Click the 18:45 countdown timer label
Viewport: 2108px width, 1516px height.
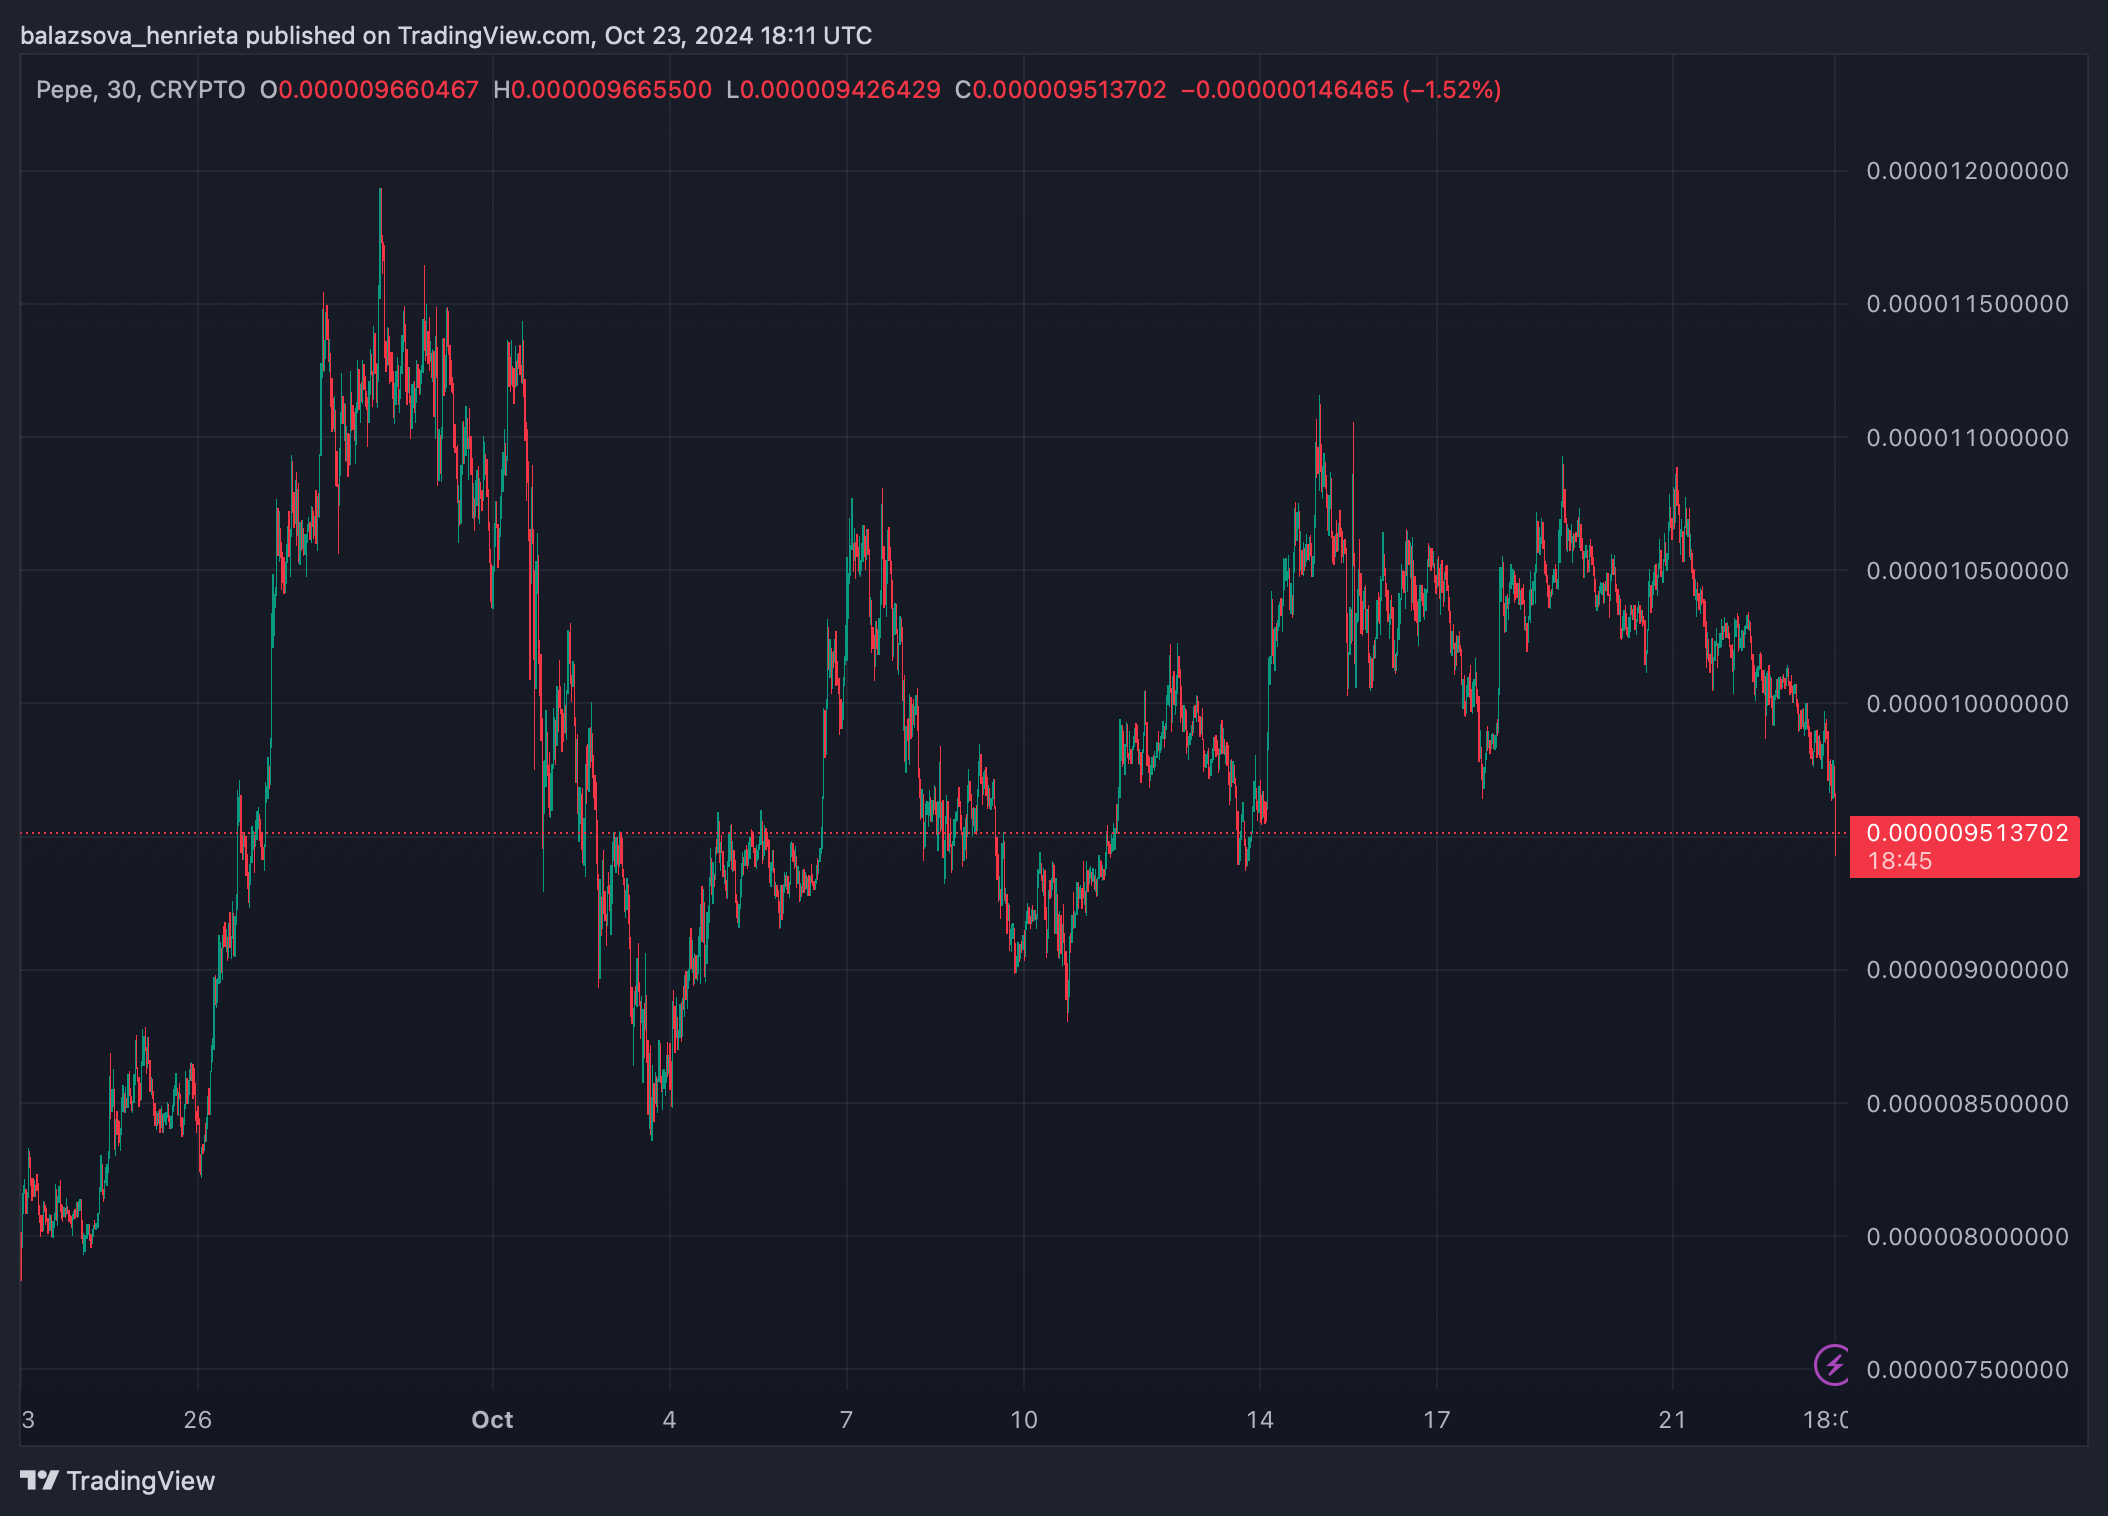click(x=1899, y=861)
